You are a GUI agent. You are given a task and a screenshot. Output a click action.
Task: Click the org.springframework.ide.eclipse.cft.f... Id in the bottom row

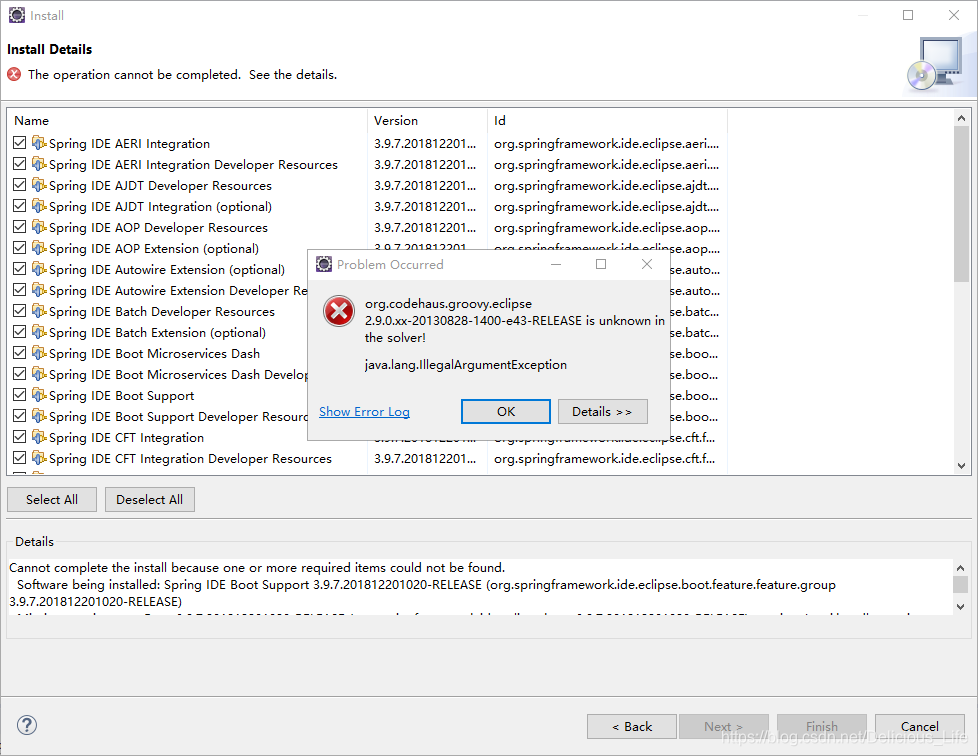604,458
